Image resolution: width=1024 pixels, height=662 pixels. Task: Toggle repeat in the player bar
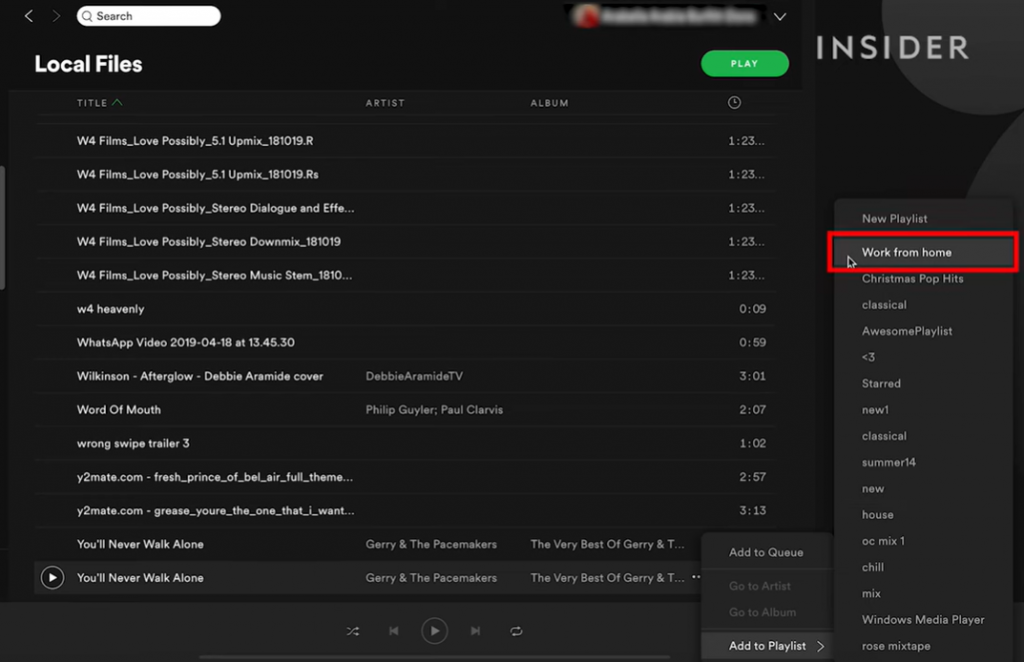pos(516,631)
